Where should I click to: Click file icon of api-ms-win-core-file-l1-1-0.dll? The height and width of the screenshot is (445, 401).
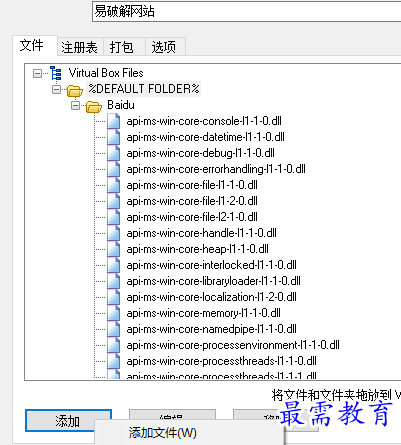(114, 185)
